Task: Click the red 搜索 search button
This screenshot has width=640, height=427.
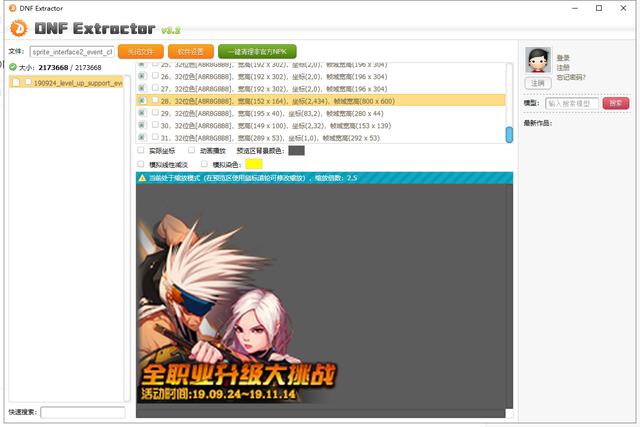Action: coord(616,103)
